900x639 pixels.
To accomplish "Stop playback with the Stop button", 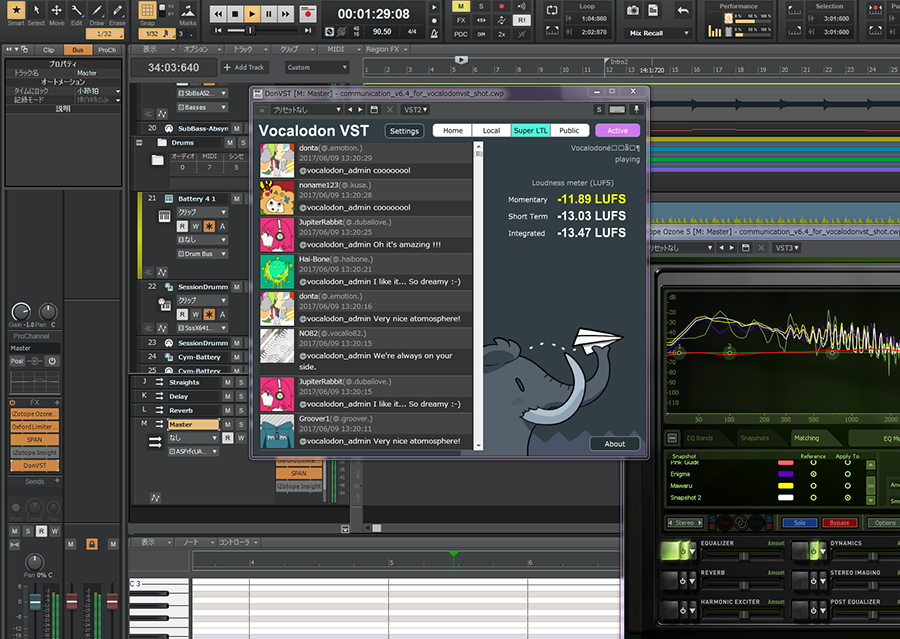I will coord(235,13).
